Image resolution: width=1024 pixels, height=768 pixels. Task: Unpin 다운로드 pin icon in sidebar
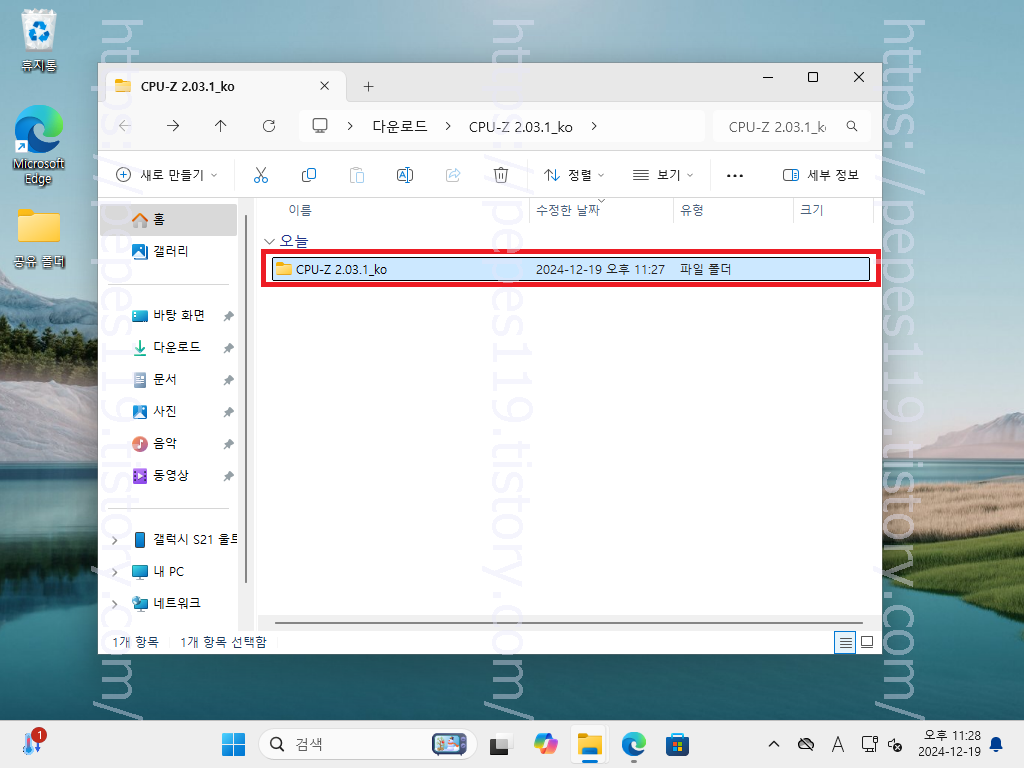229,348
